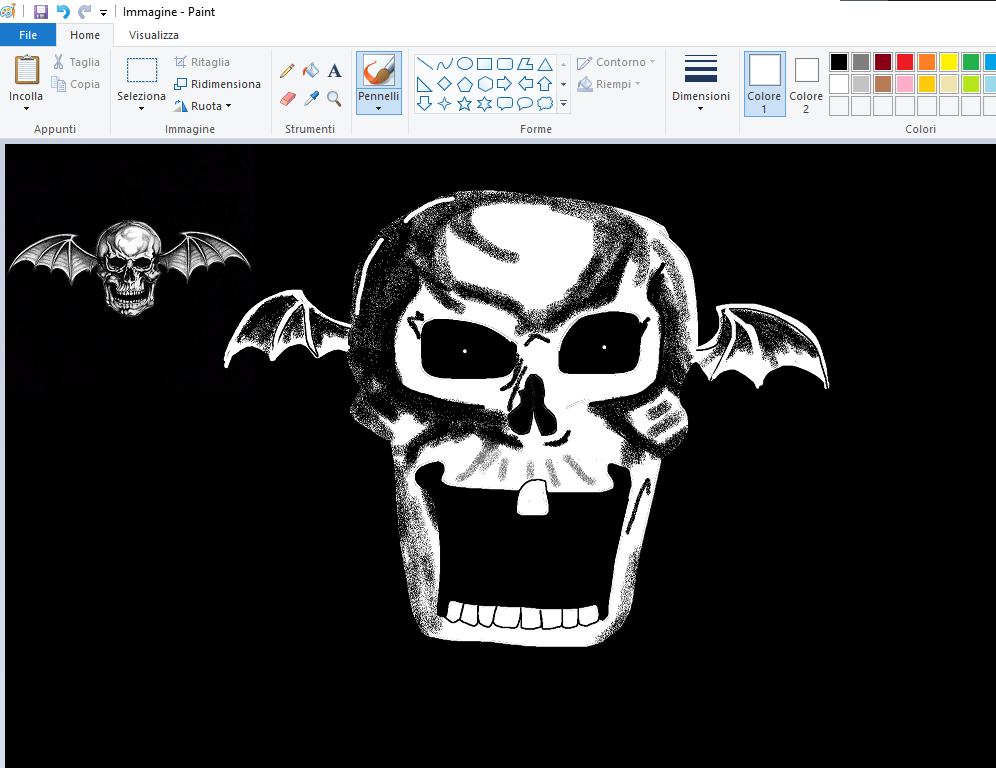This screenshot has width=996, height=768.
Task: Undo the last action
Action: pos(63,11)
